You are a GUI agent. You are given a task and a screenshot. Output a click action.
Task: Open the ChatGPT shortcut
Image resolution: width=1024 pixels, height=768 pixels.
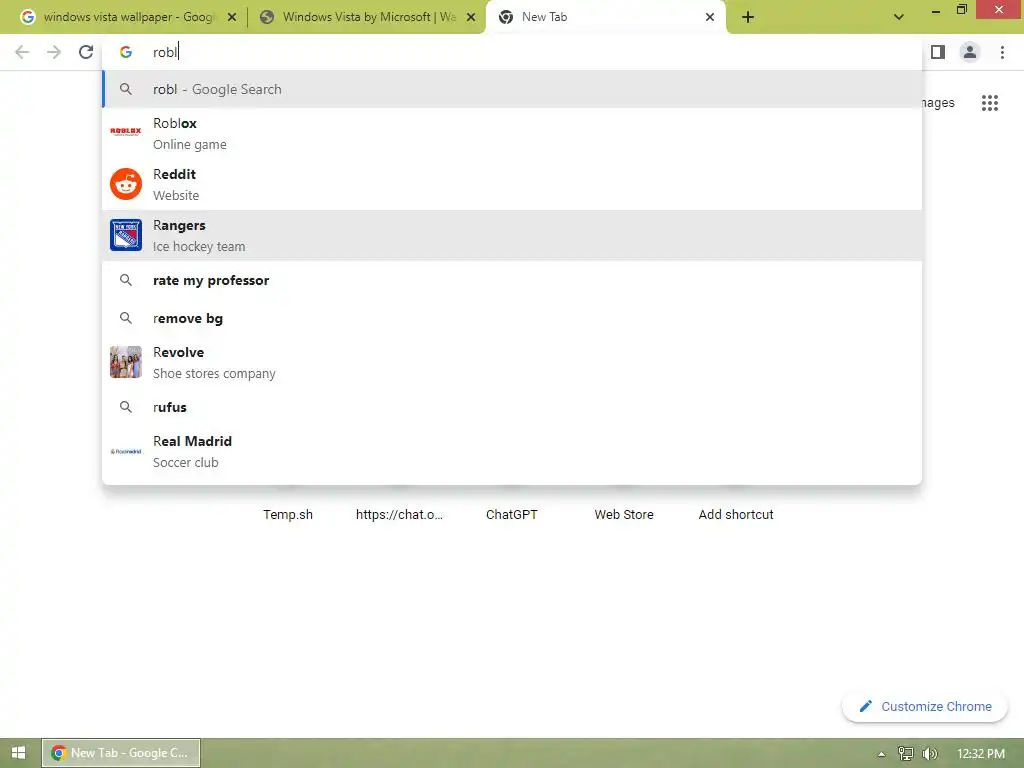click(511, 514)
